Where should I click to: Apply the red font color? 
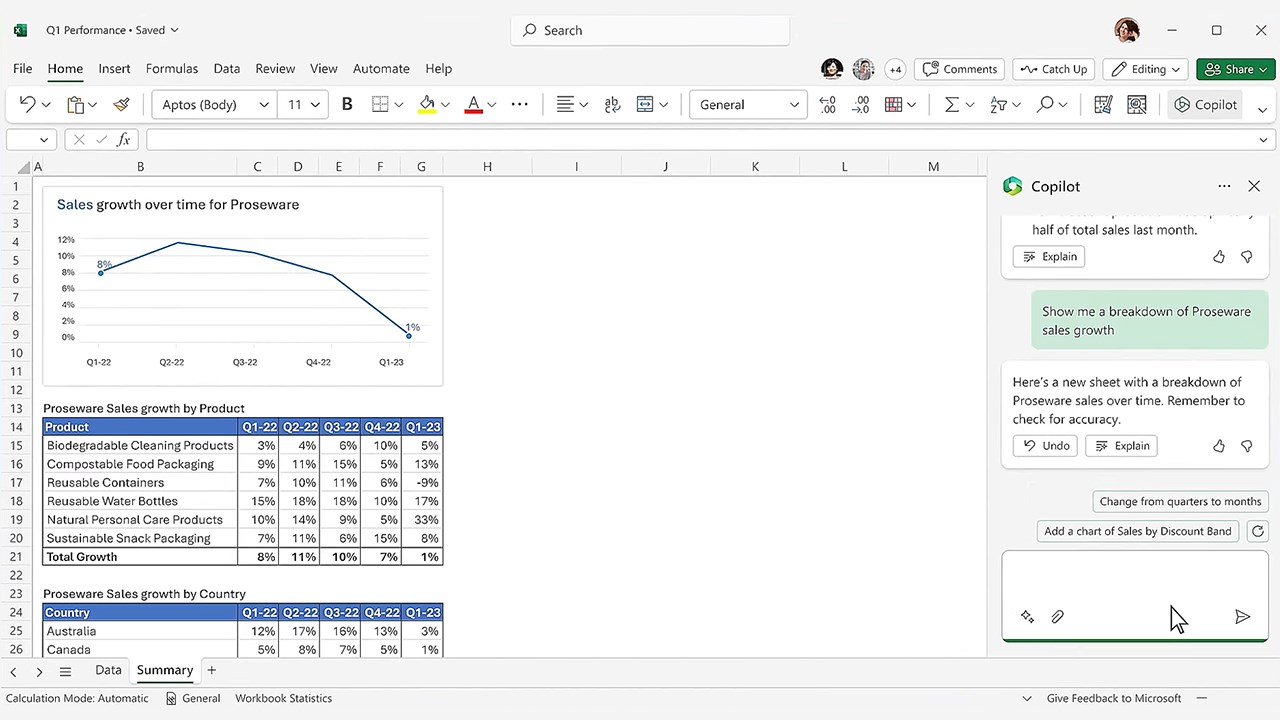[474, 104]
